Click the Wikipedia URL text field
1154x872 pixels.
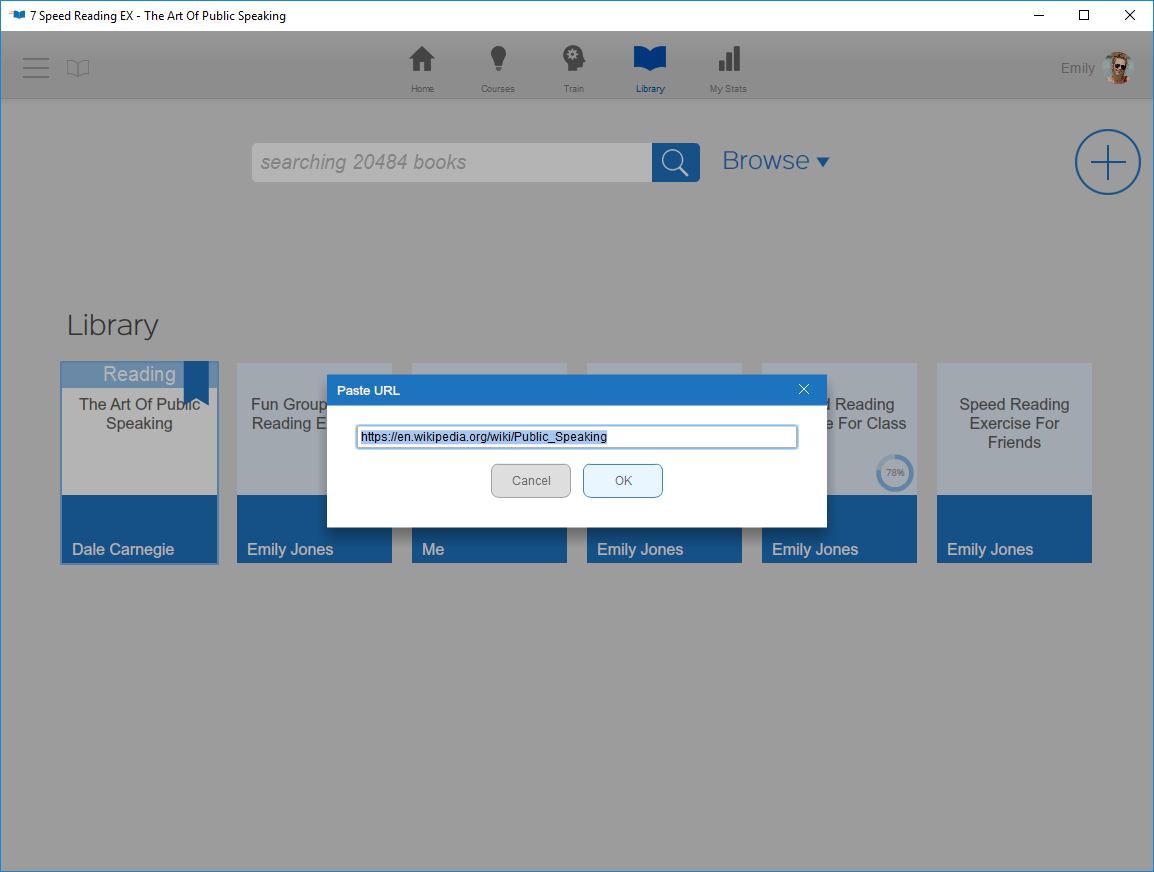click(x=576, y=436)
